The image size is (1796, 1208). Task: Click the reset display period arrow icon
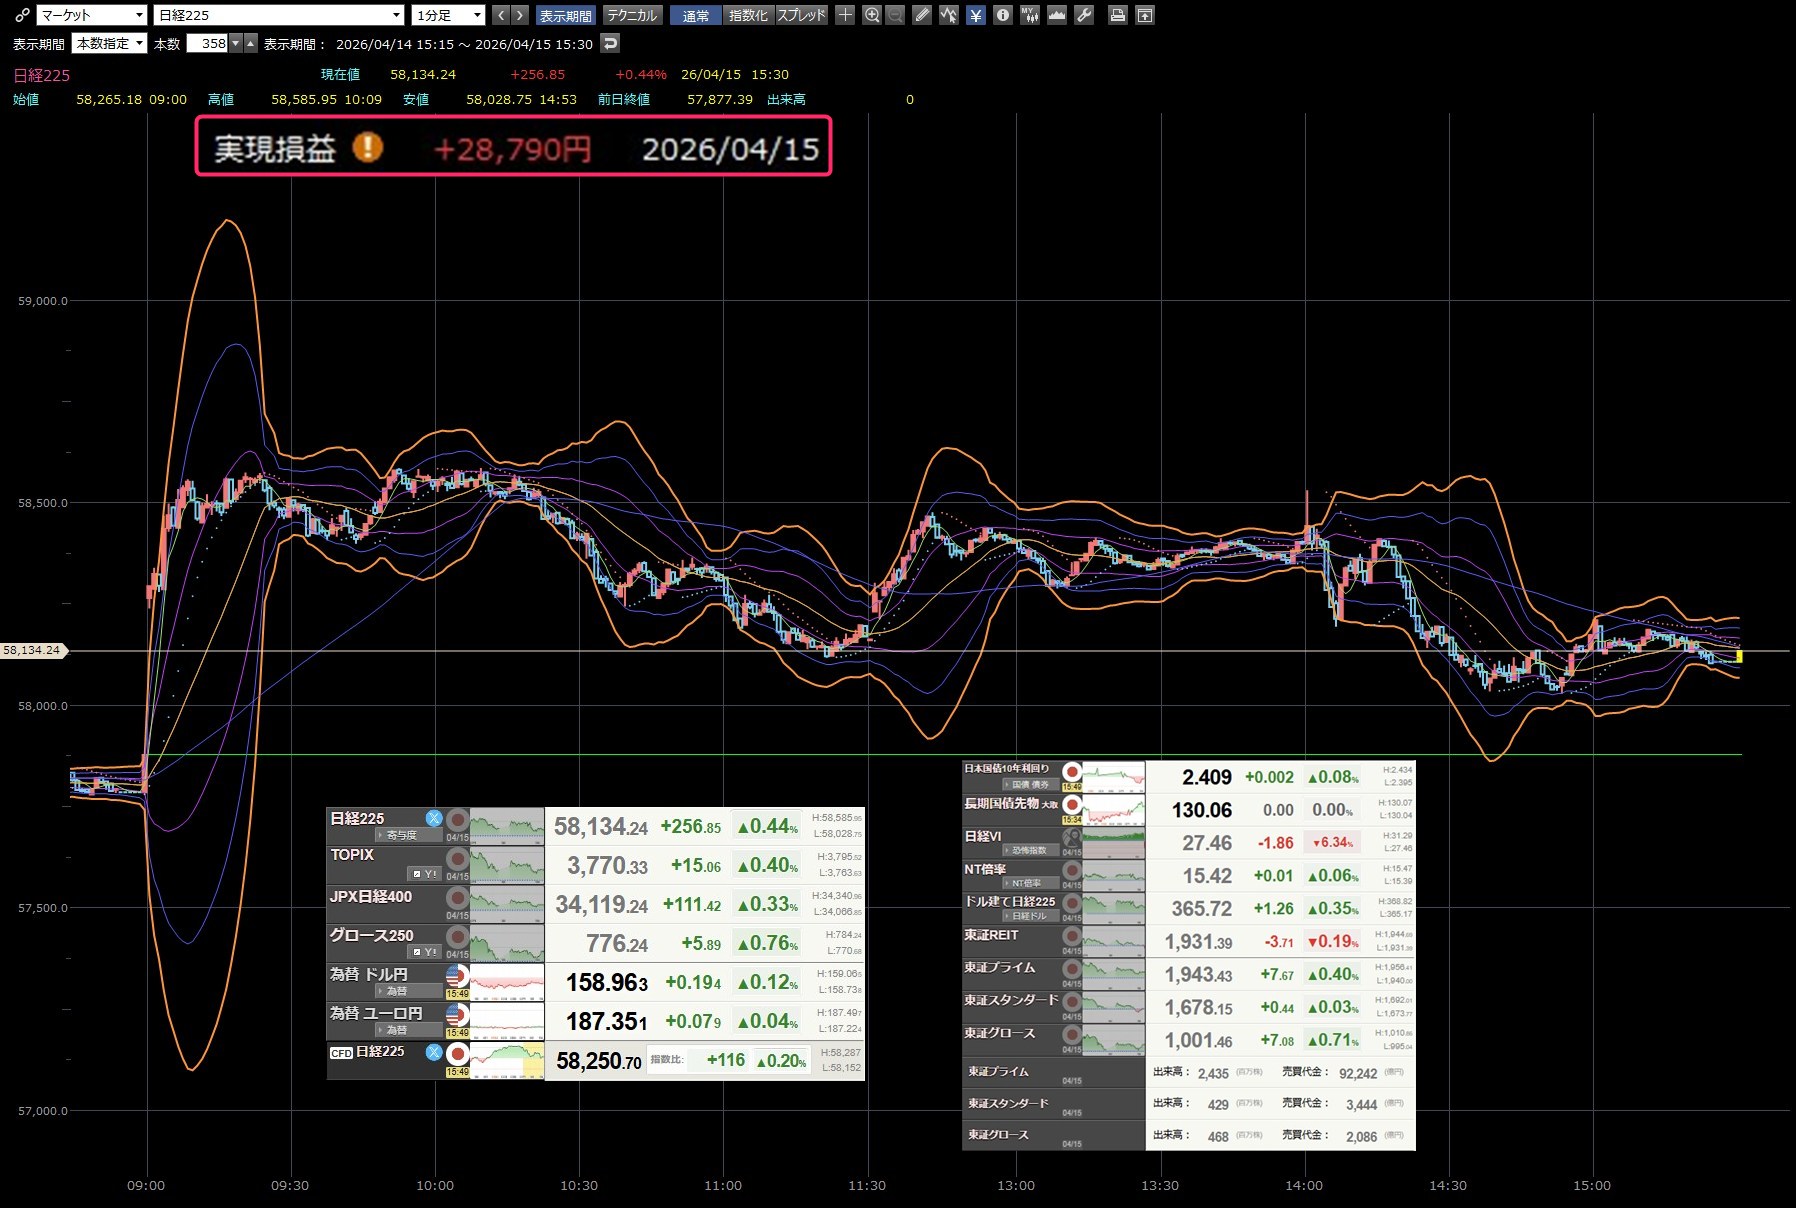click(610, 43)
